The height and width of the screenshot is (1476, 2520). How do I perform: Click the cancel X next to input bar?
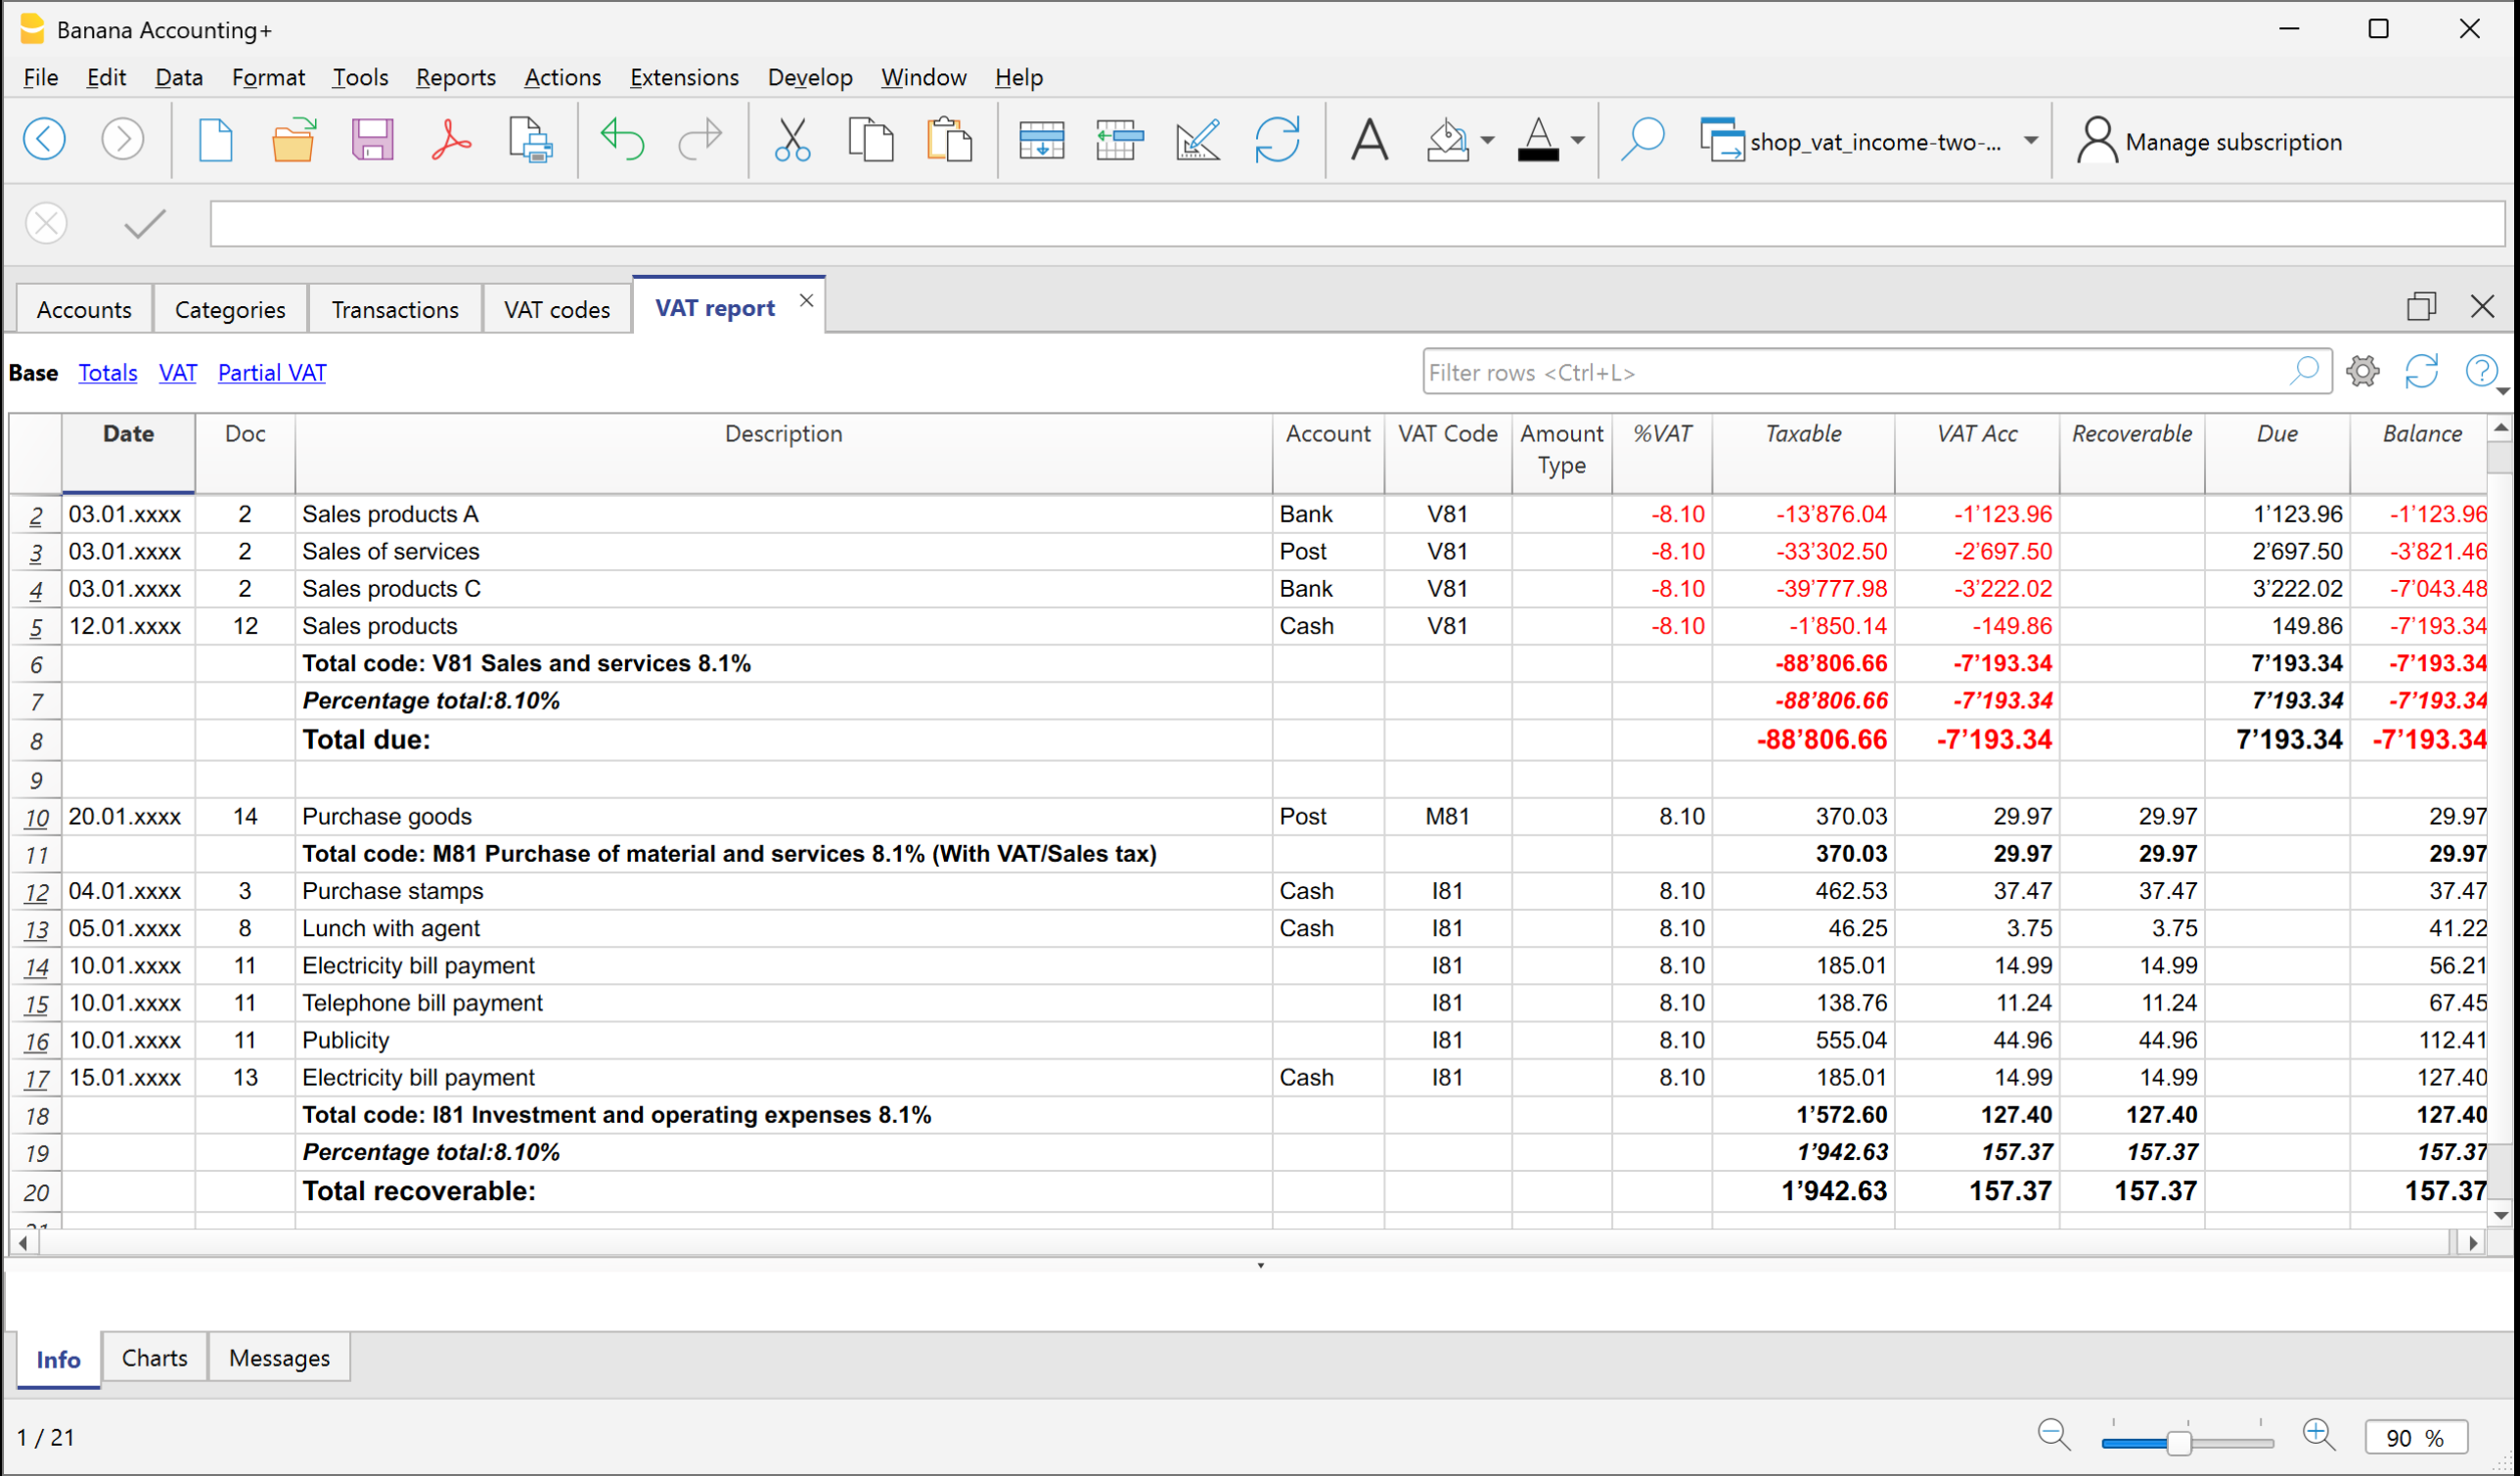tap(46, 224)
